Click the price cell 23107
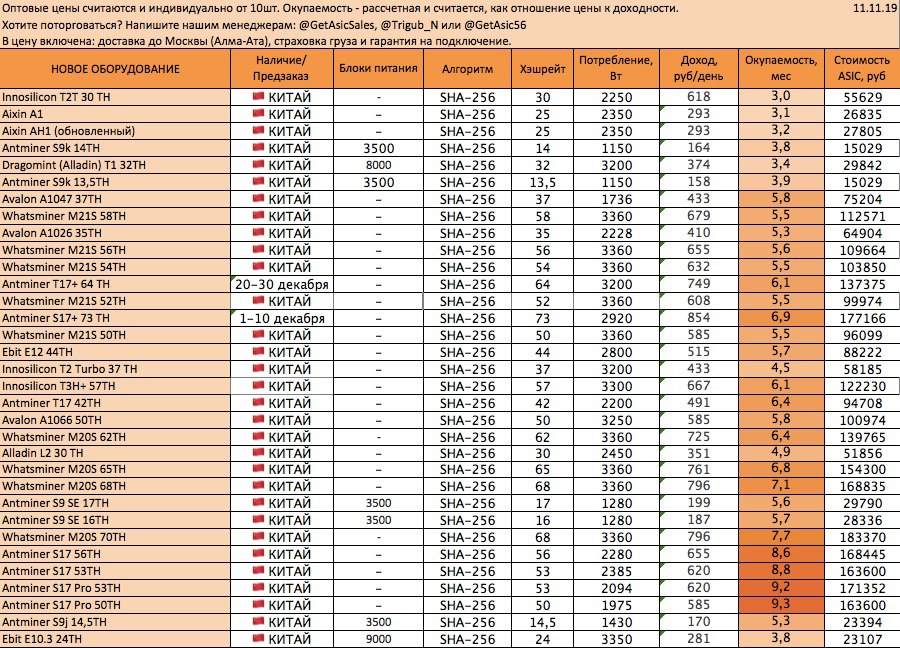 click(x=862, y=639)
